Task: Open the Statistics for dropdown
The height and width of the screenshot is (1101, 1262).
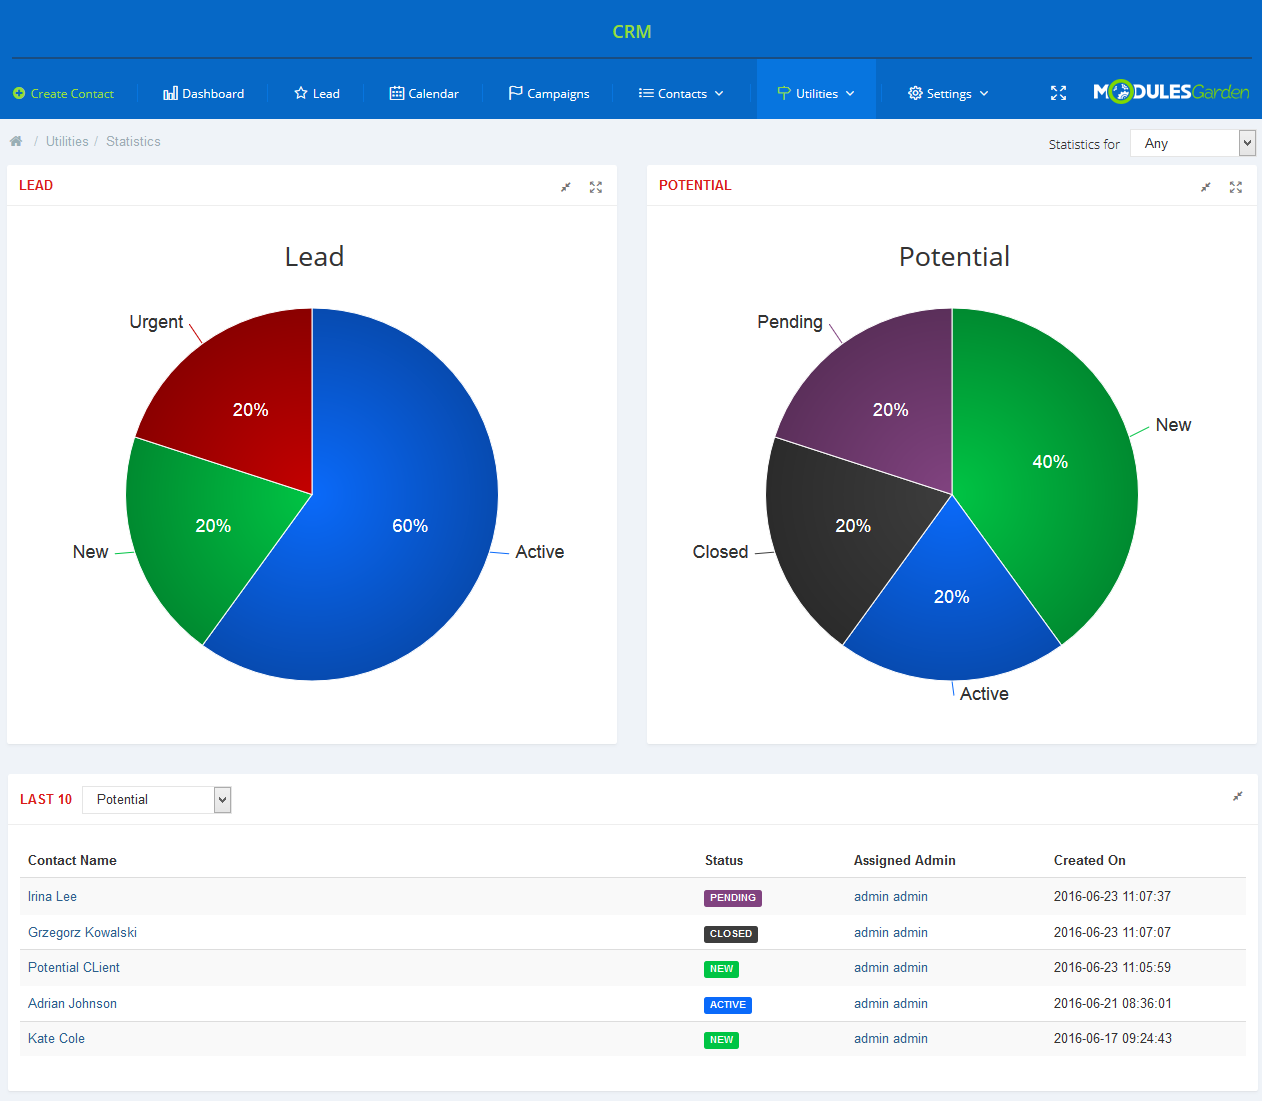Action: point(1193,143)
